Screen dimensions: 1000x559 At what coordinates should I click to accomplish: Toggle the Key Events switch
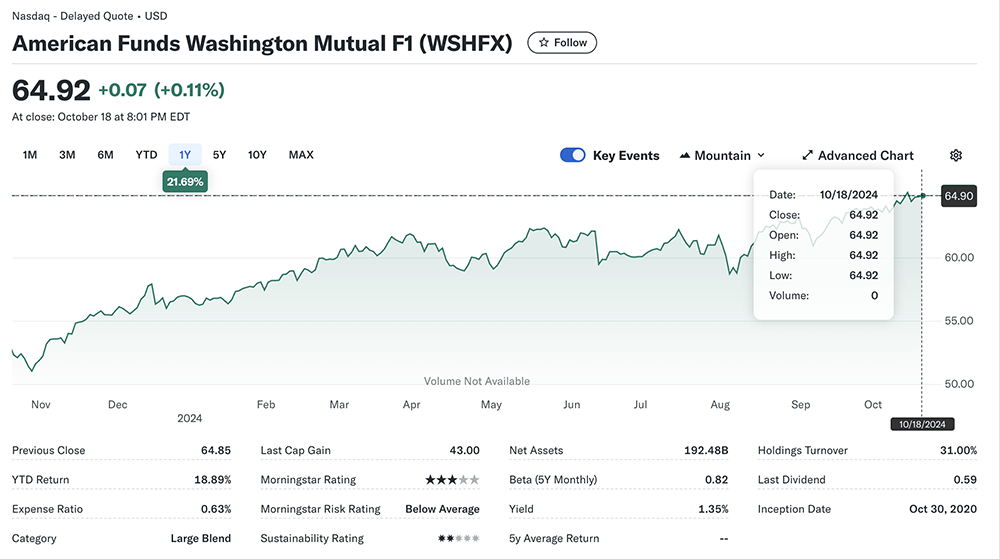pyautogui.click(x=573, y=155)
